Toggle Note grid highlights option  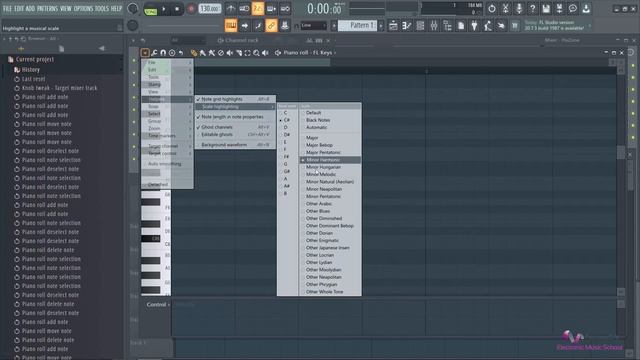pyautogui.click(x=235, y=99)
